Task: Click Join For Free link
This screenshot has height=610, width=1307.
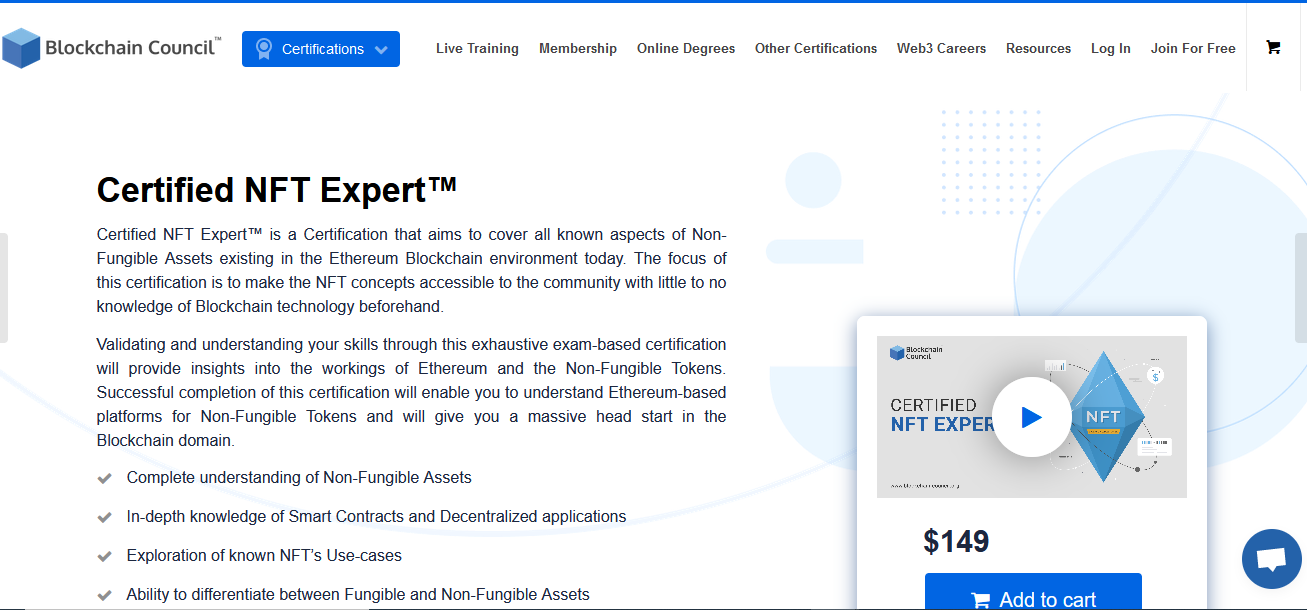Action: pos(1193,48)
